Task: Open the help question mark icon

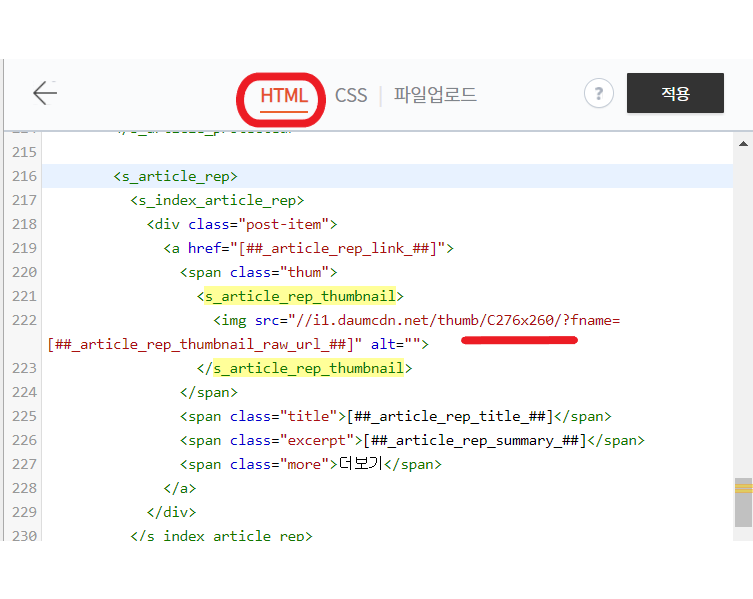Action: [598, 93]
